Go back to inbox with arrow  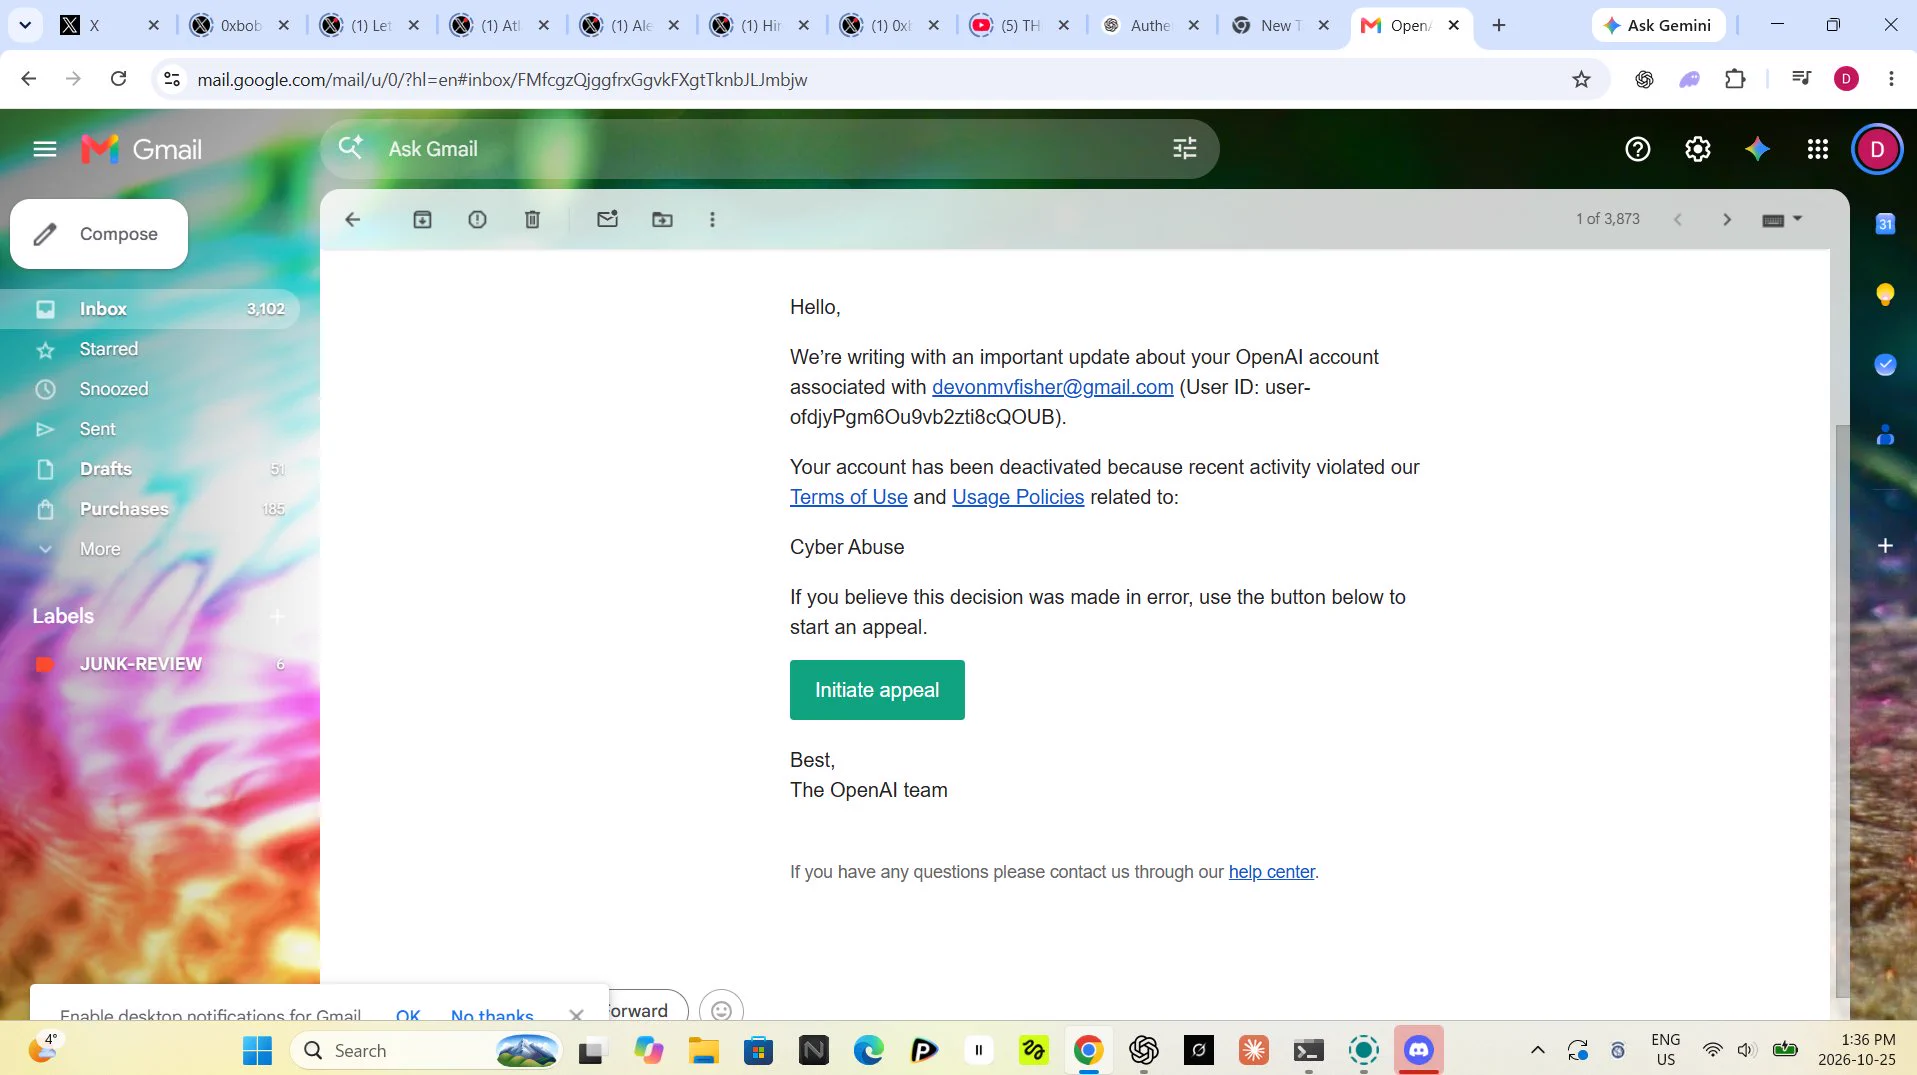(352, 219)
